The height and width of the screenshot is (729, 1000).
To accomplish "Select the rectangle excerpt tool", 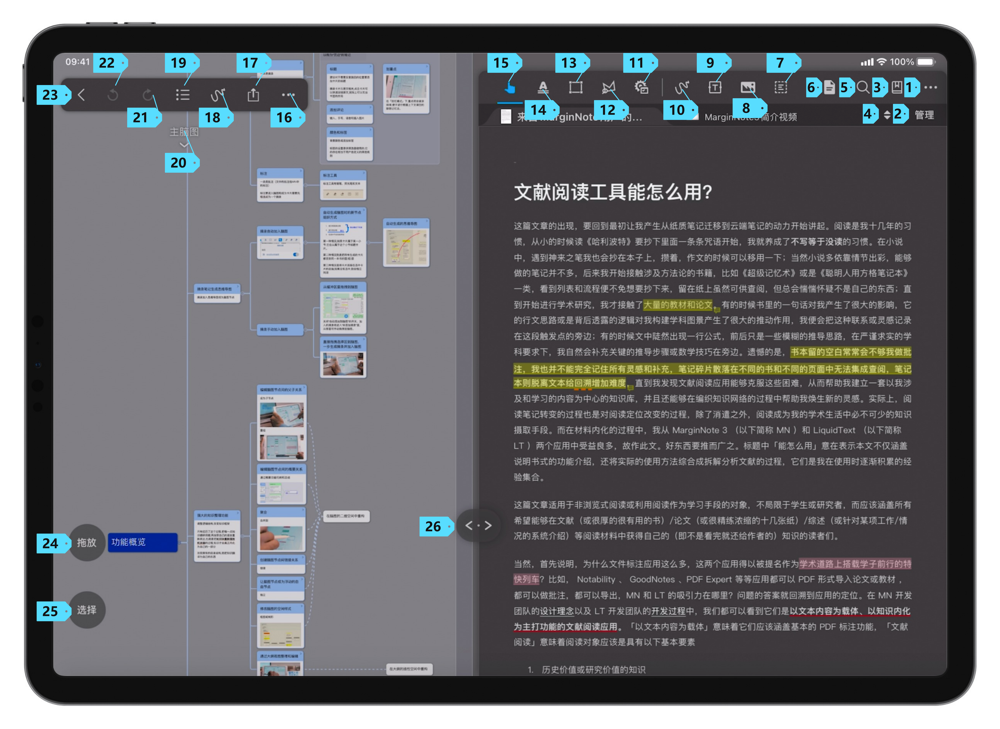I will 577,88.
